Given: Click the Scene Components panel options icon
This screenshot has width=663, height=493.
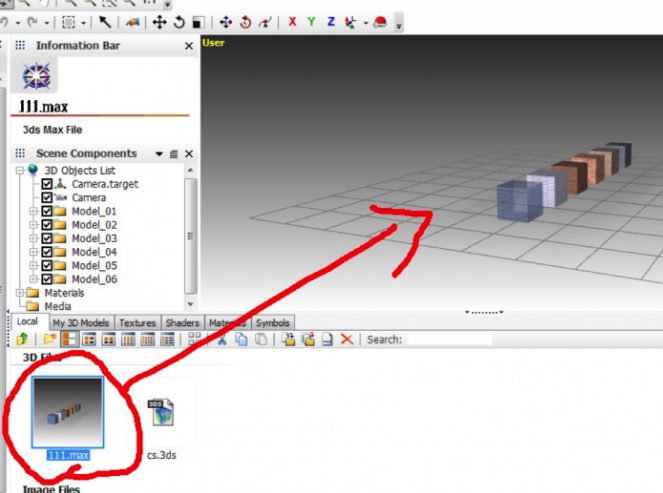Looking at the screenshot, I should point(174,154).
